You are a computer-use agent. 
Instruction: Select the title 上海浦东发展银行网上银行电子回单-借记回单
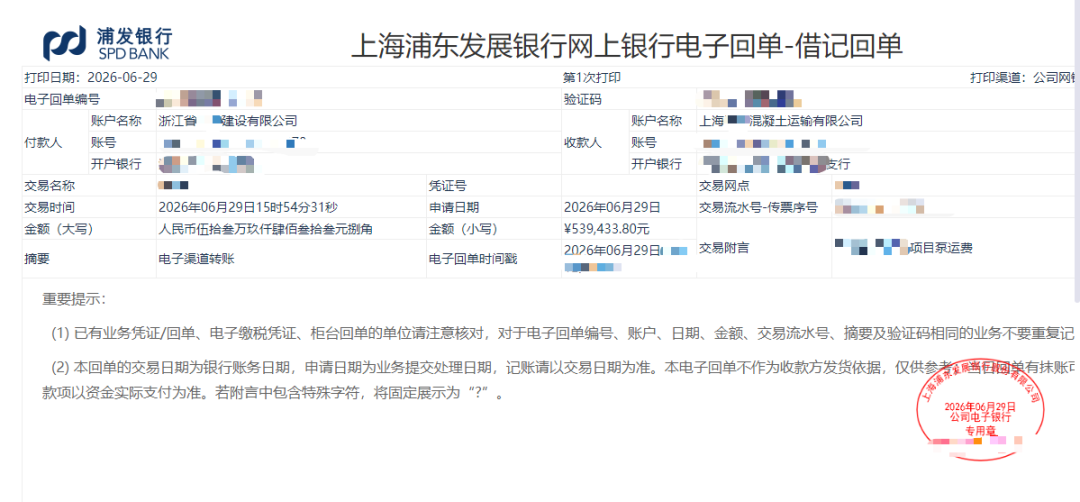coord(626,45)
